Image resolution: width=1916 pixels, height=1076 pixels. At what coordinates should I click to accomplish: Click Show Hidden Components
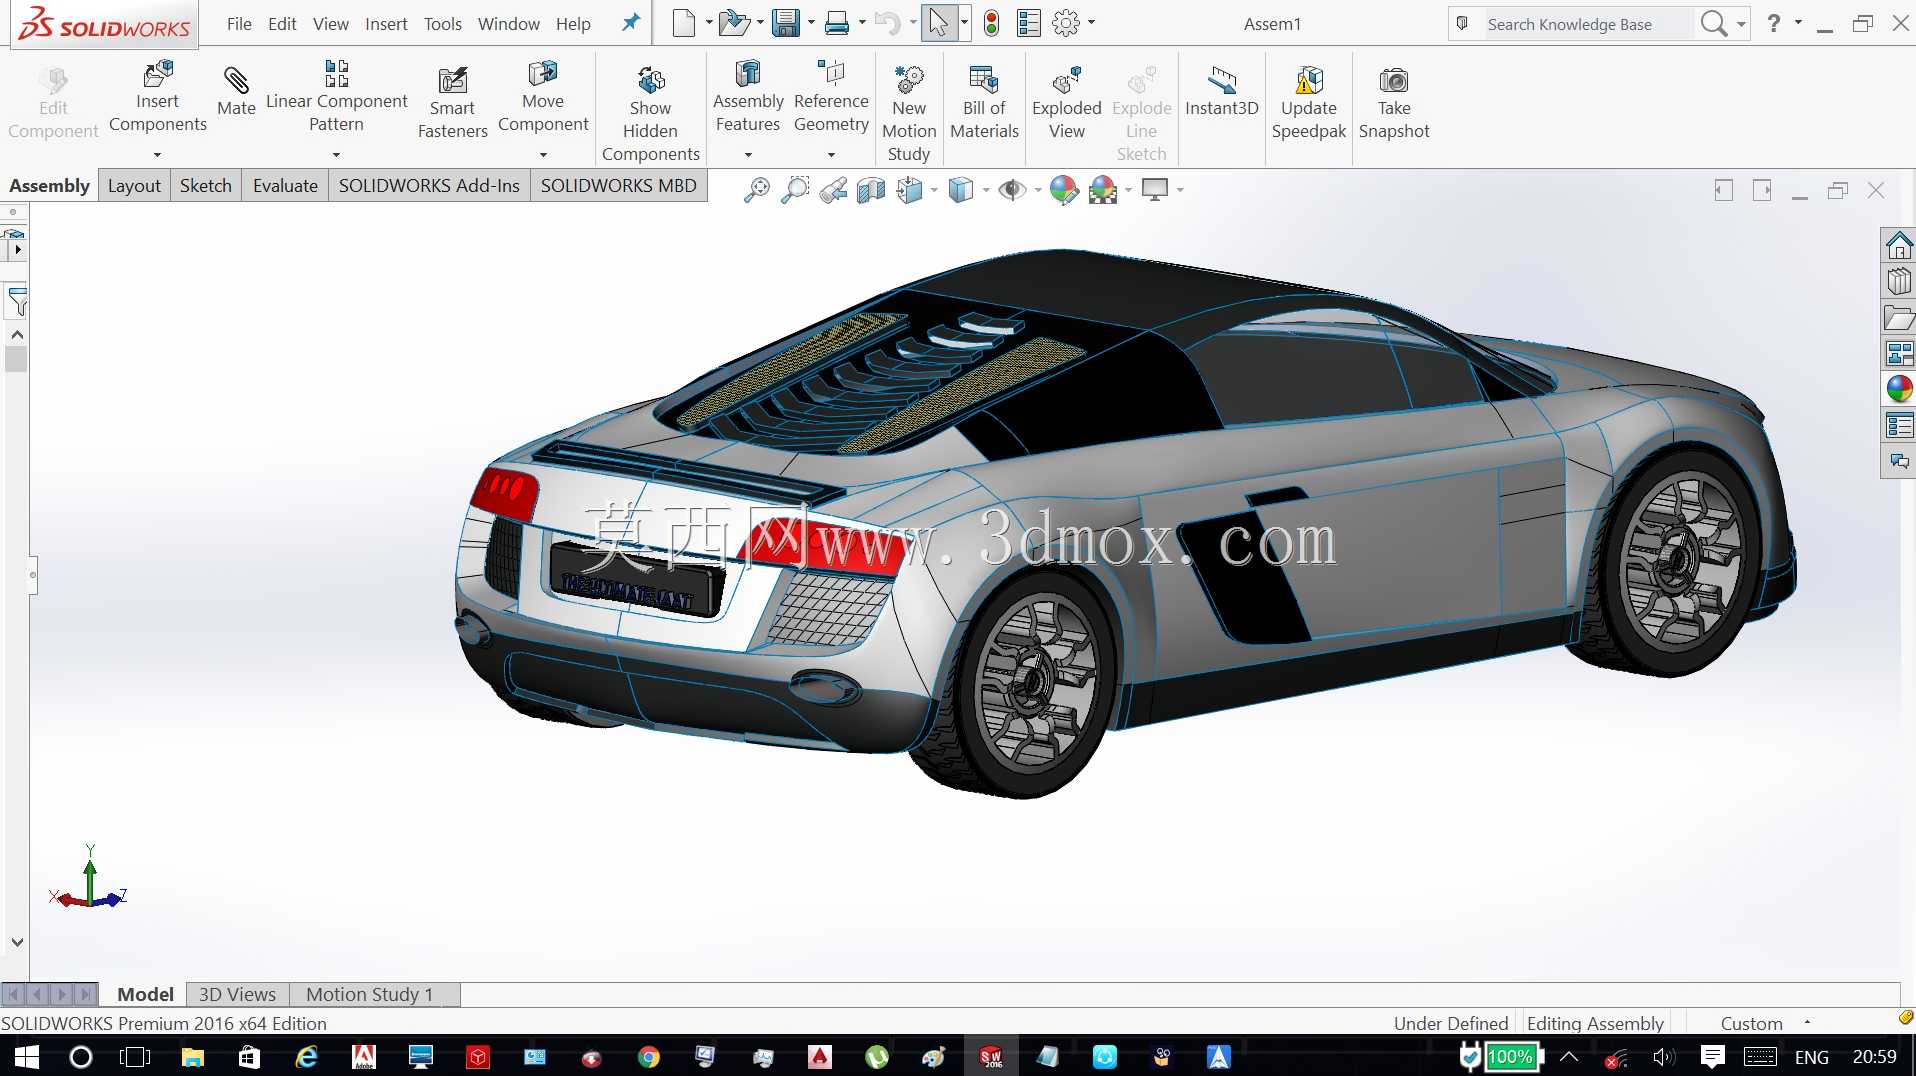pos(651,112)
